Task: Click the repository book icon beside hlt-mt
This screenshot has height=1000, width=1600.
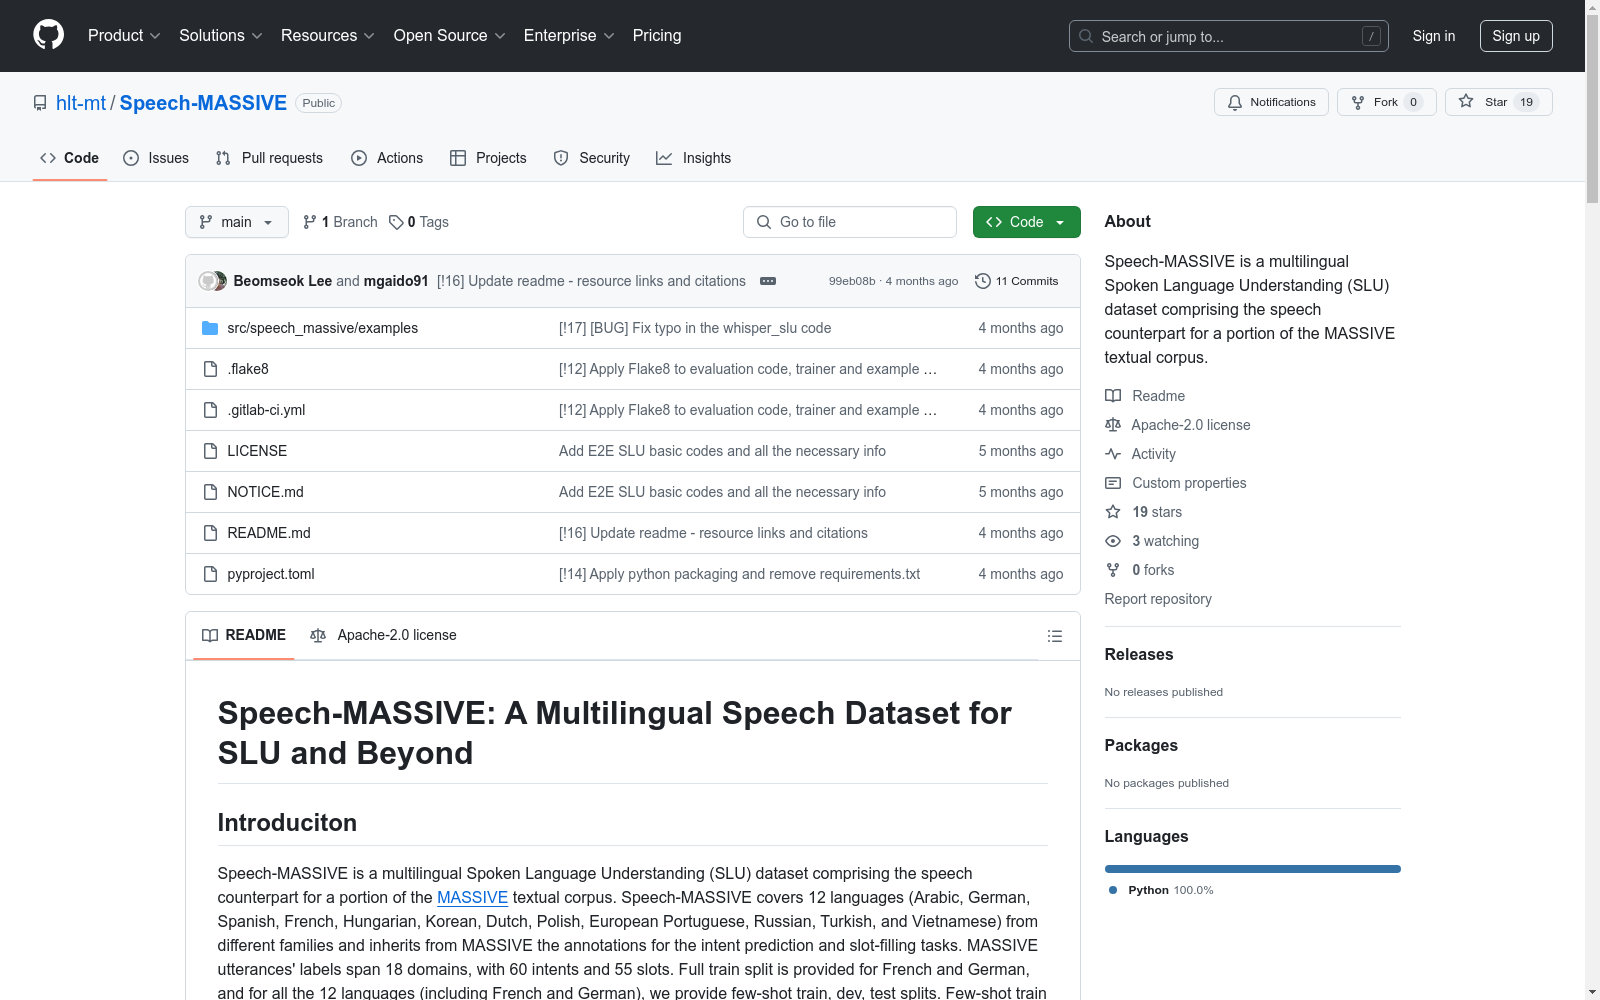Action: tap(40, 103)
